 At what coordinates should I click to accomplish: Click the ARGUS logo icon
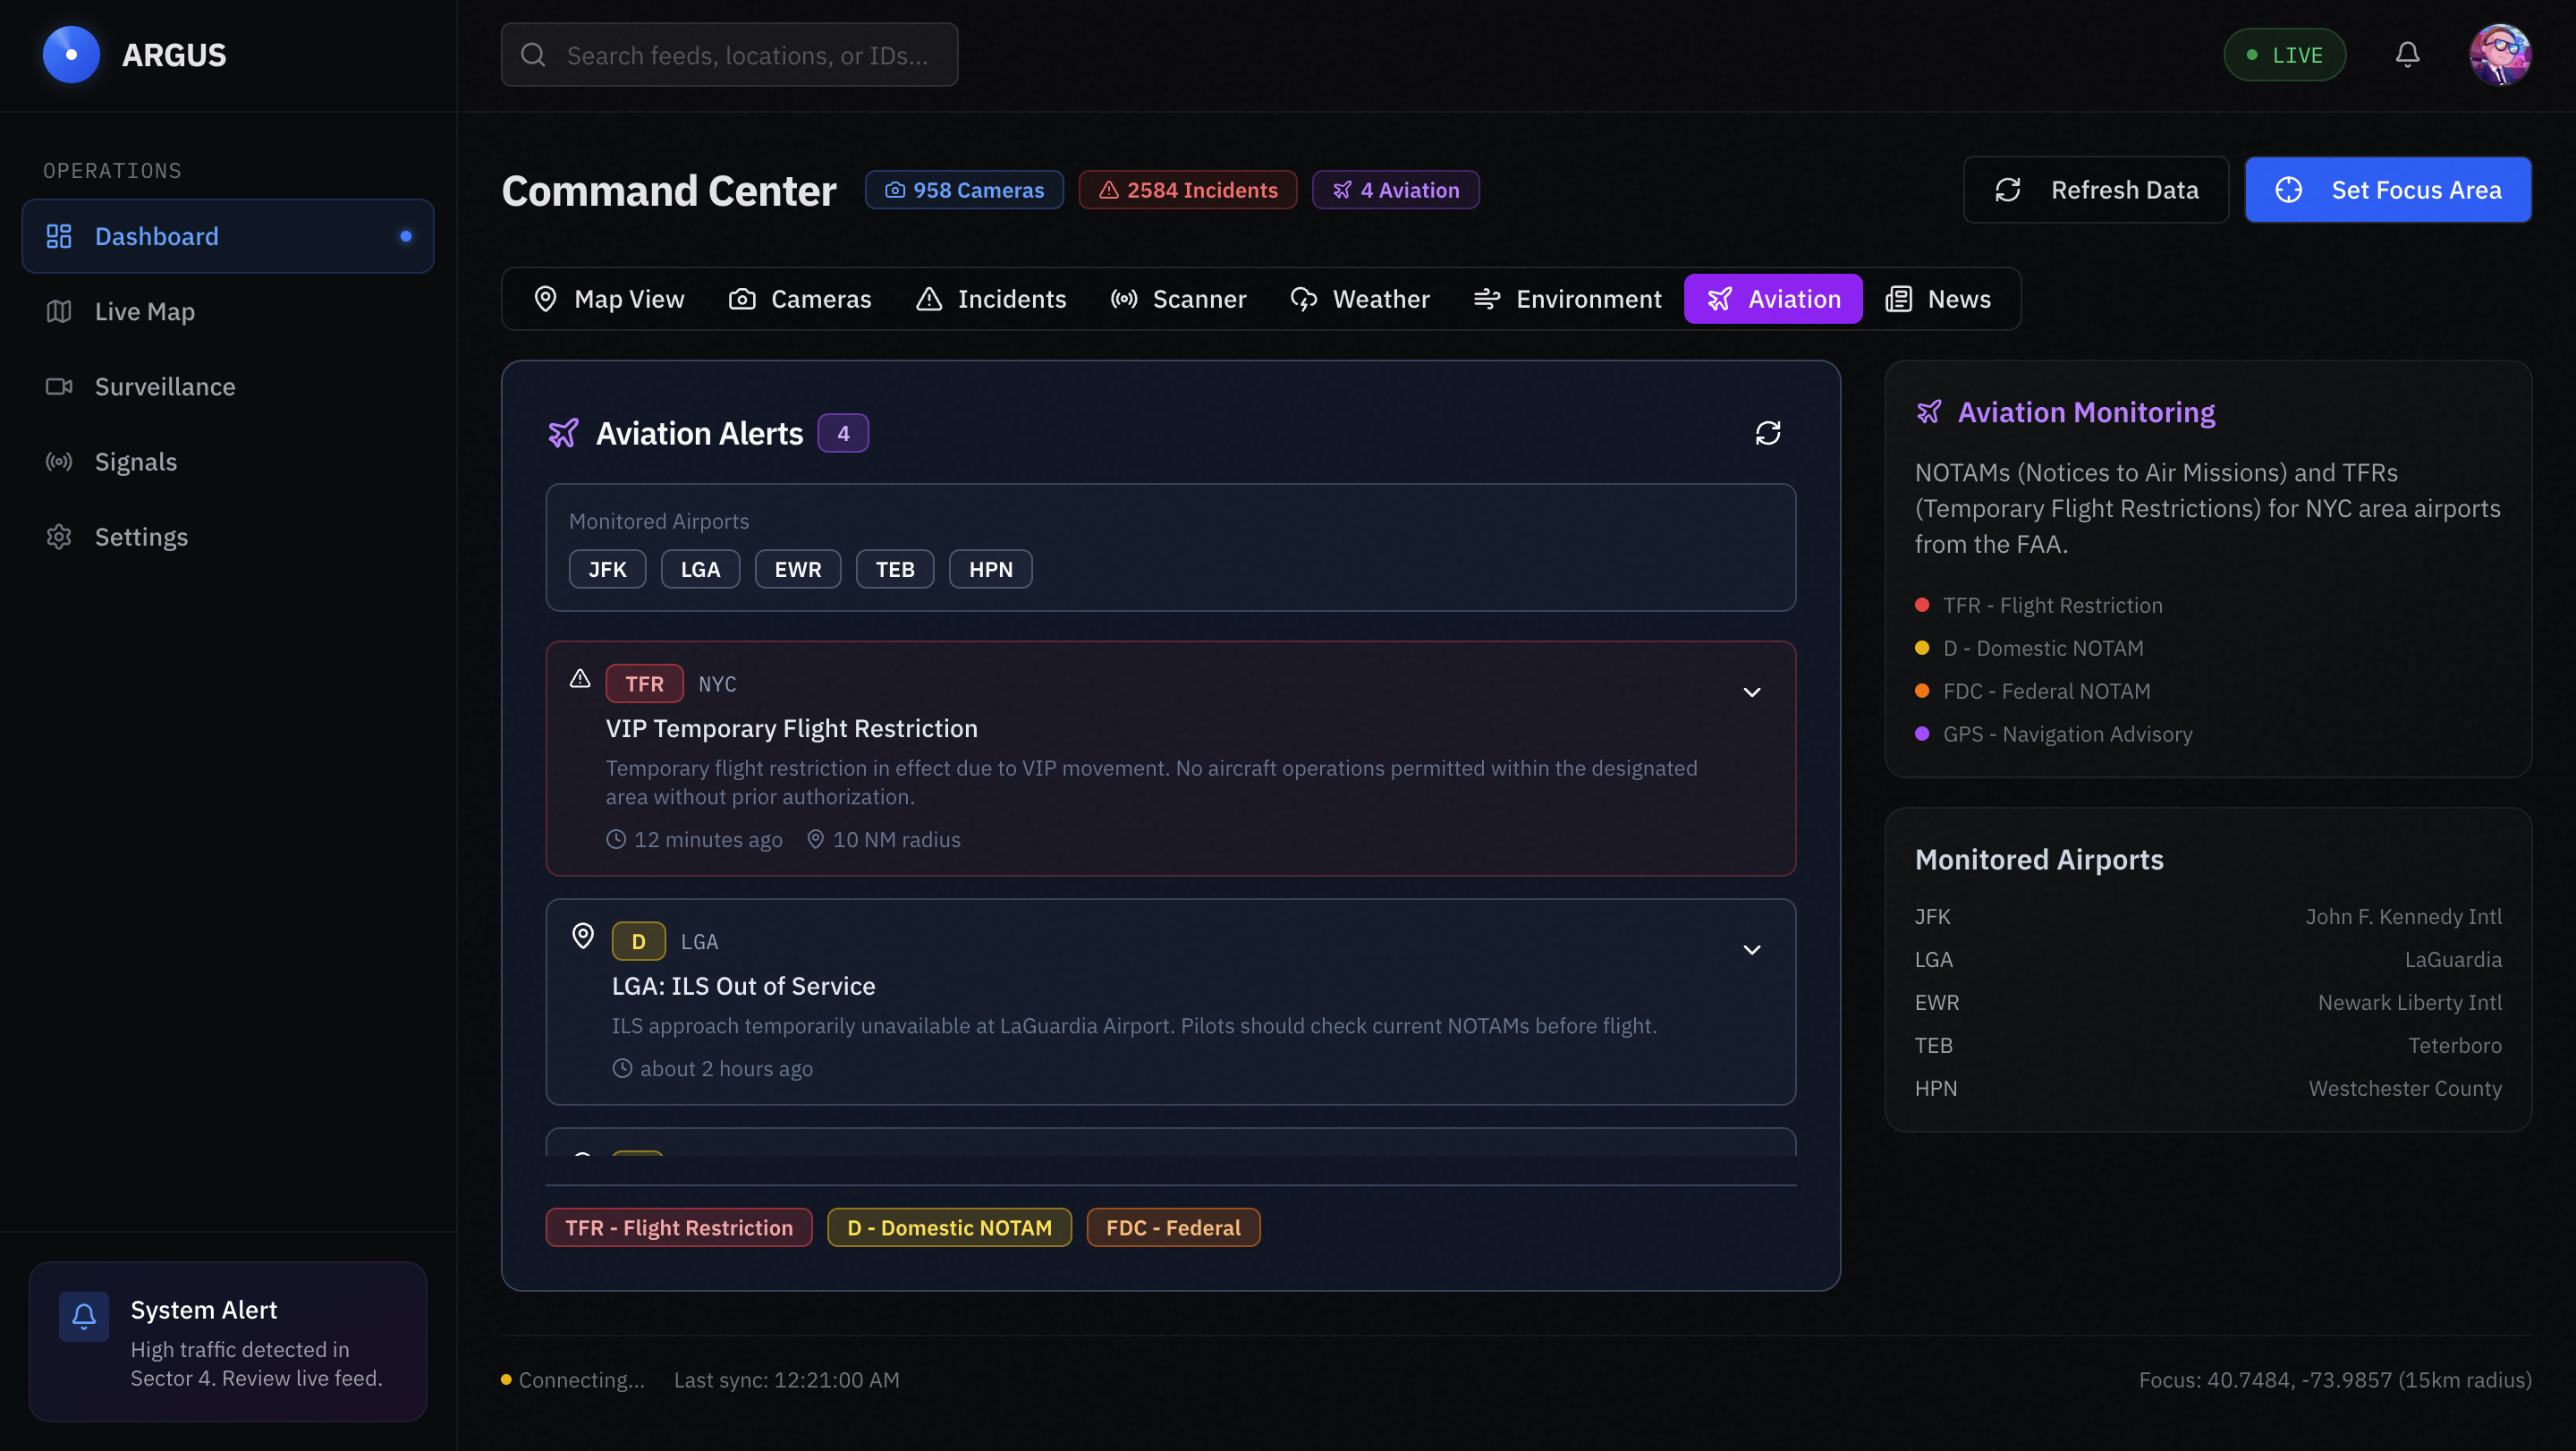tap(71, 55)
